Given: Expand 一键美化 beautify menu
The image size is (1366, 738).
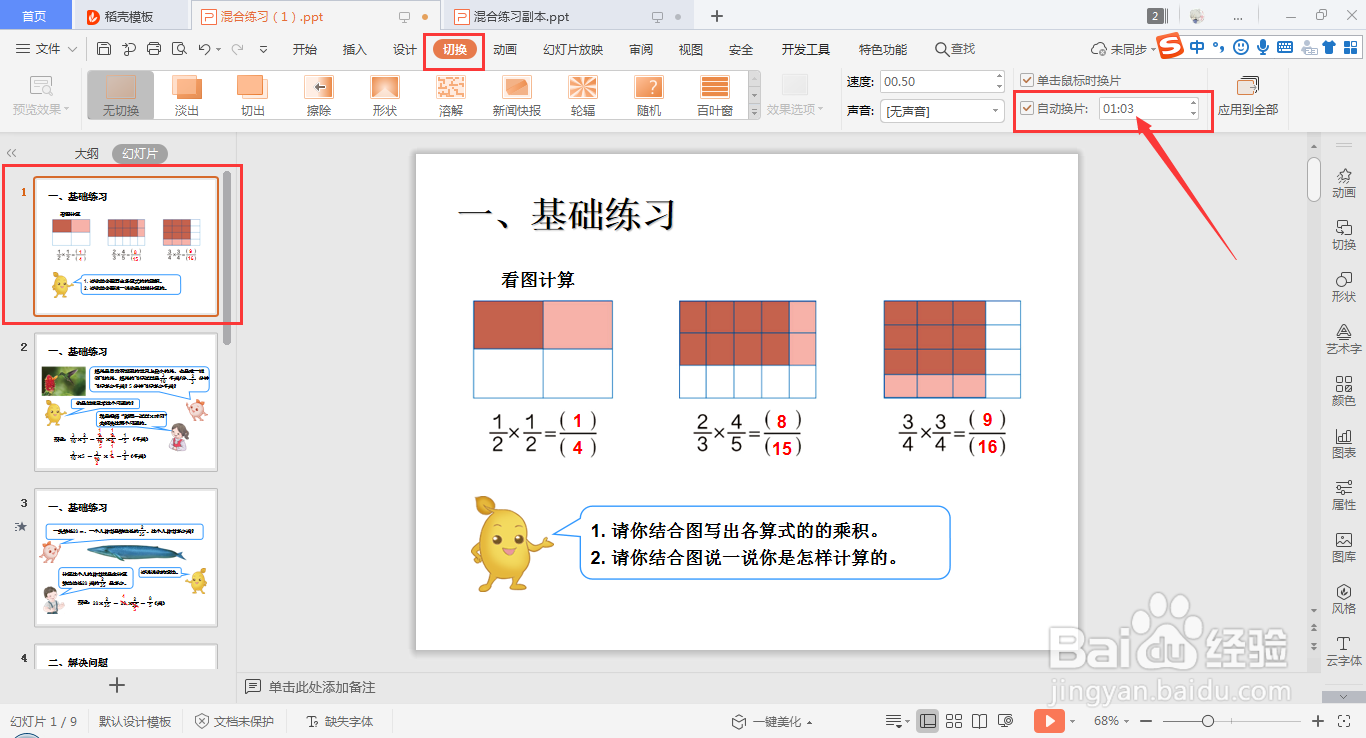Looking at the screenshot, I should (772, 721).
